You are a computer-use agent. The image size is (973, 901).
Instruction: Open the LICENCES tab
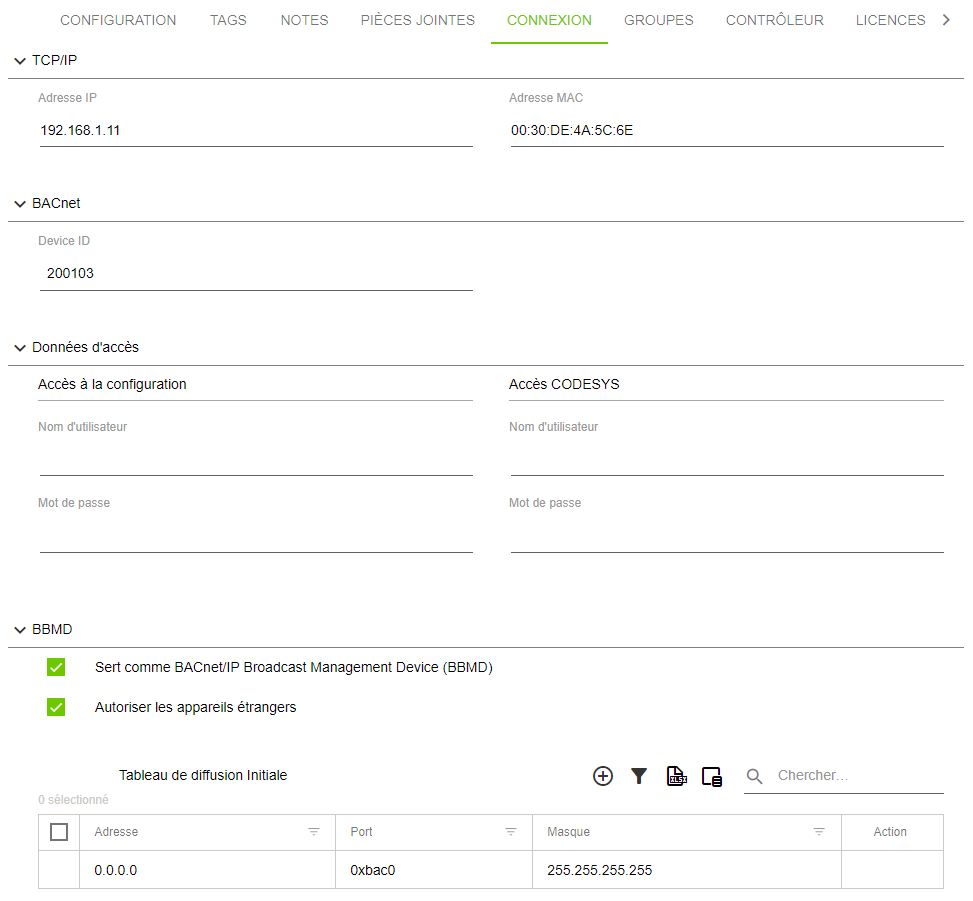[890, 20]
